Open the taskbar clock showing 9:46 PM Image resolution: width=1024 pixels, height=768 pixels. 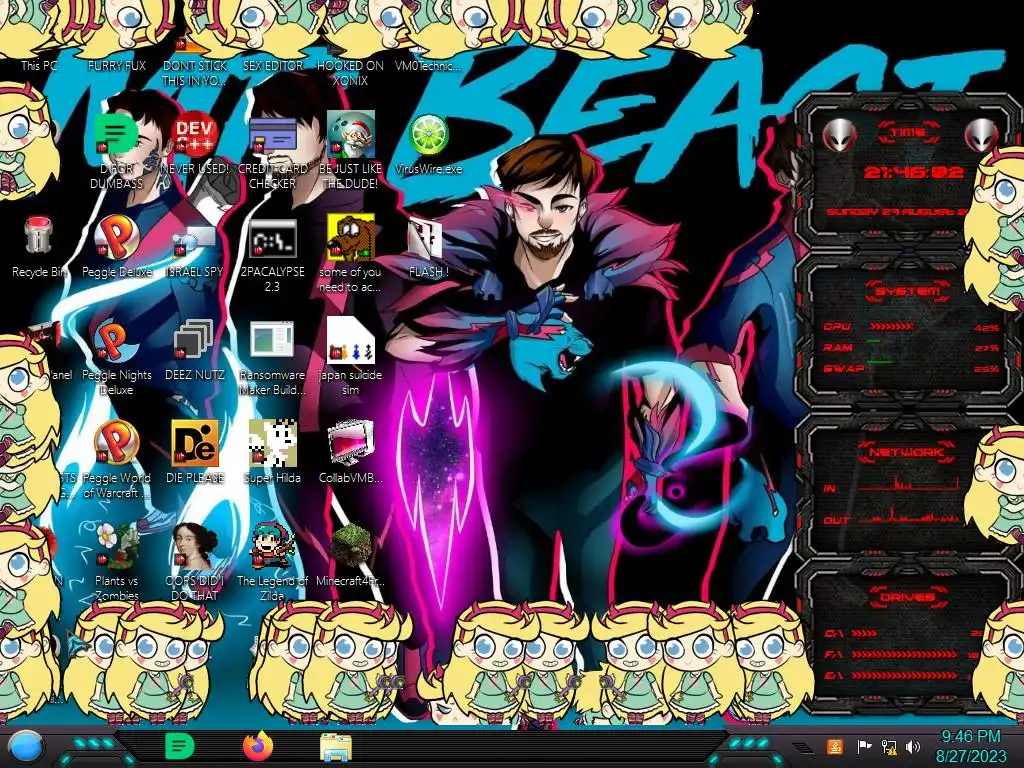click(970, 746)
